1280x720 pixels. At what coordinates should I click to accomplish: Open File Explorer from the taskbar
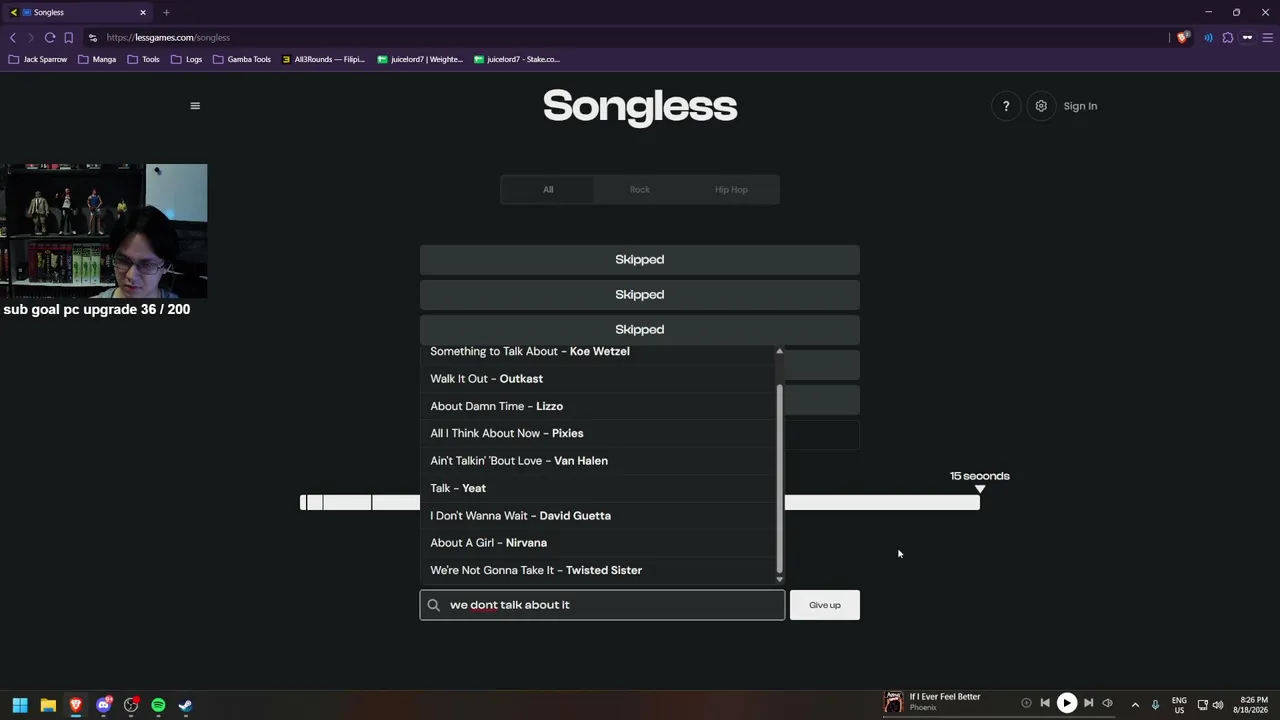[x=48, y=705]
